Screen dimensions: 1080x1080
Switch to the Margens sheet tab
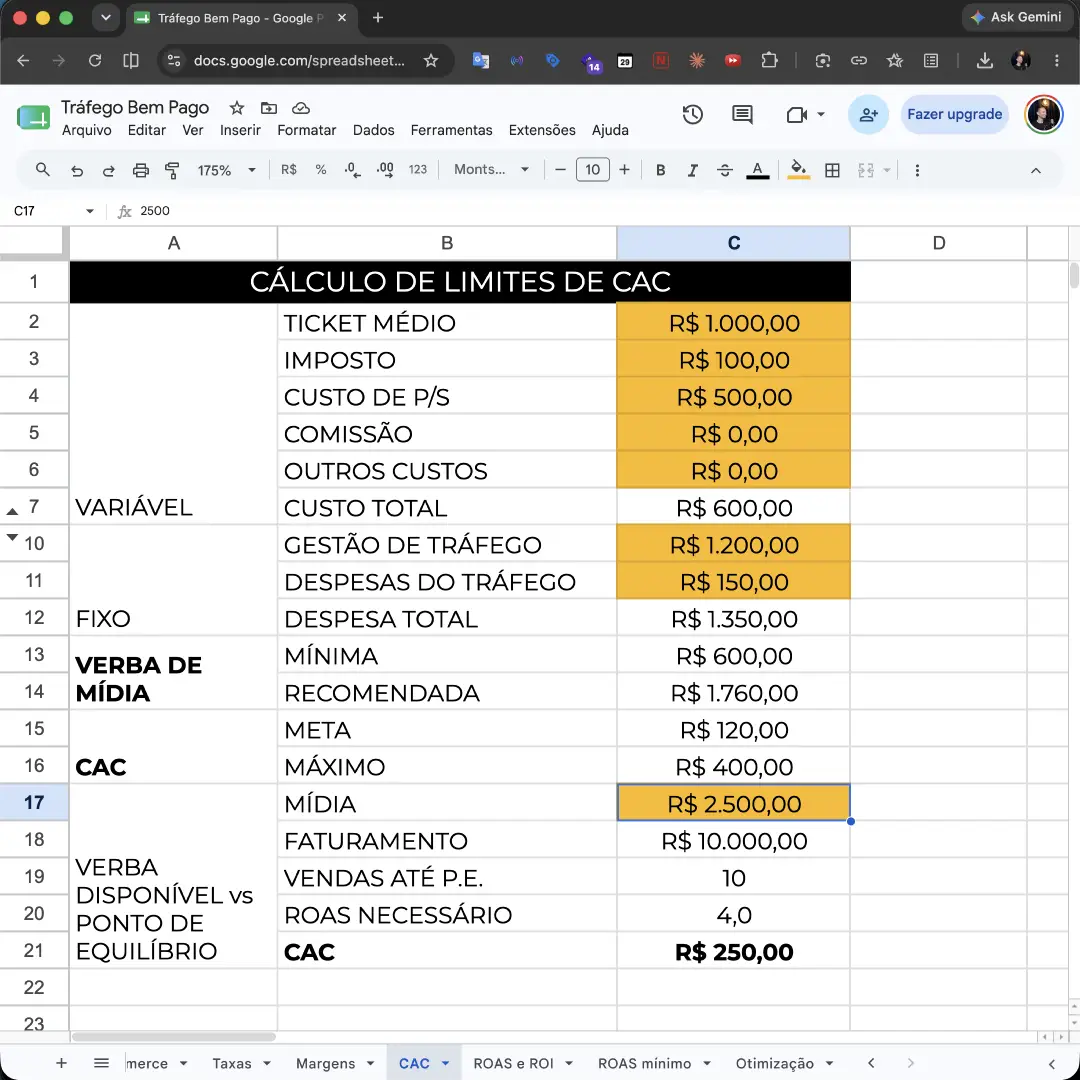click(326, 1063)
